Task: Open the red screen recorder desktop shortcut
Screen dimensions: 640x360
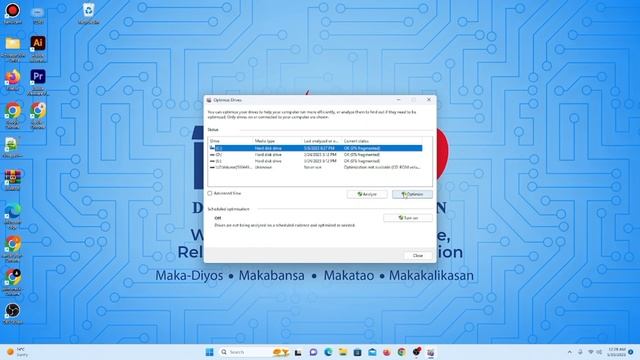Action: coord(13,13)
